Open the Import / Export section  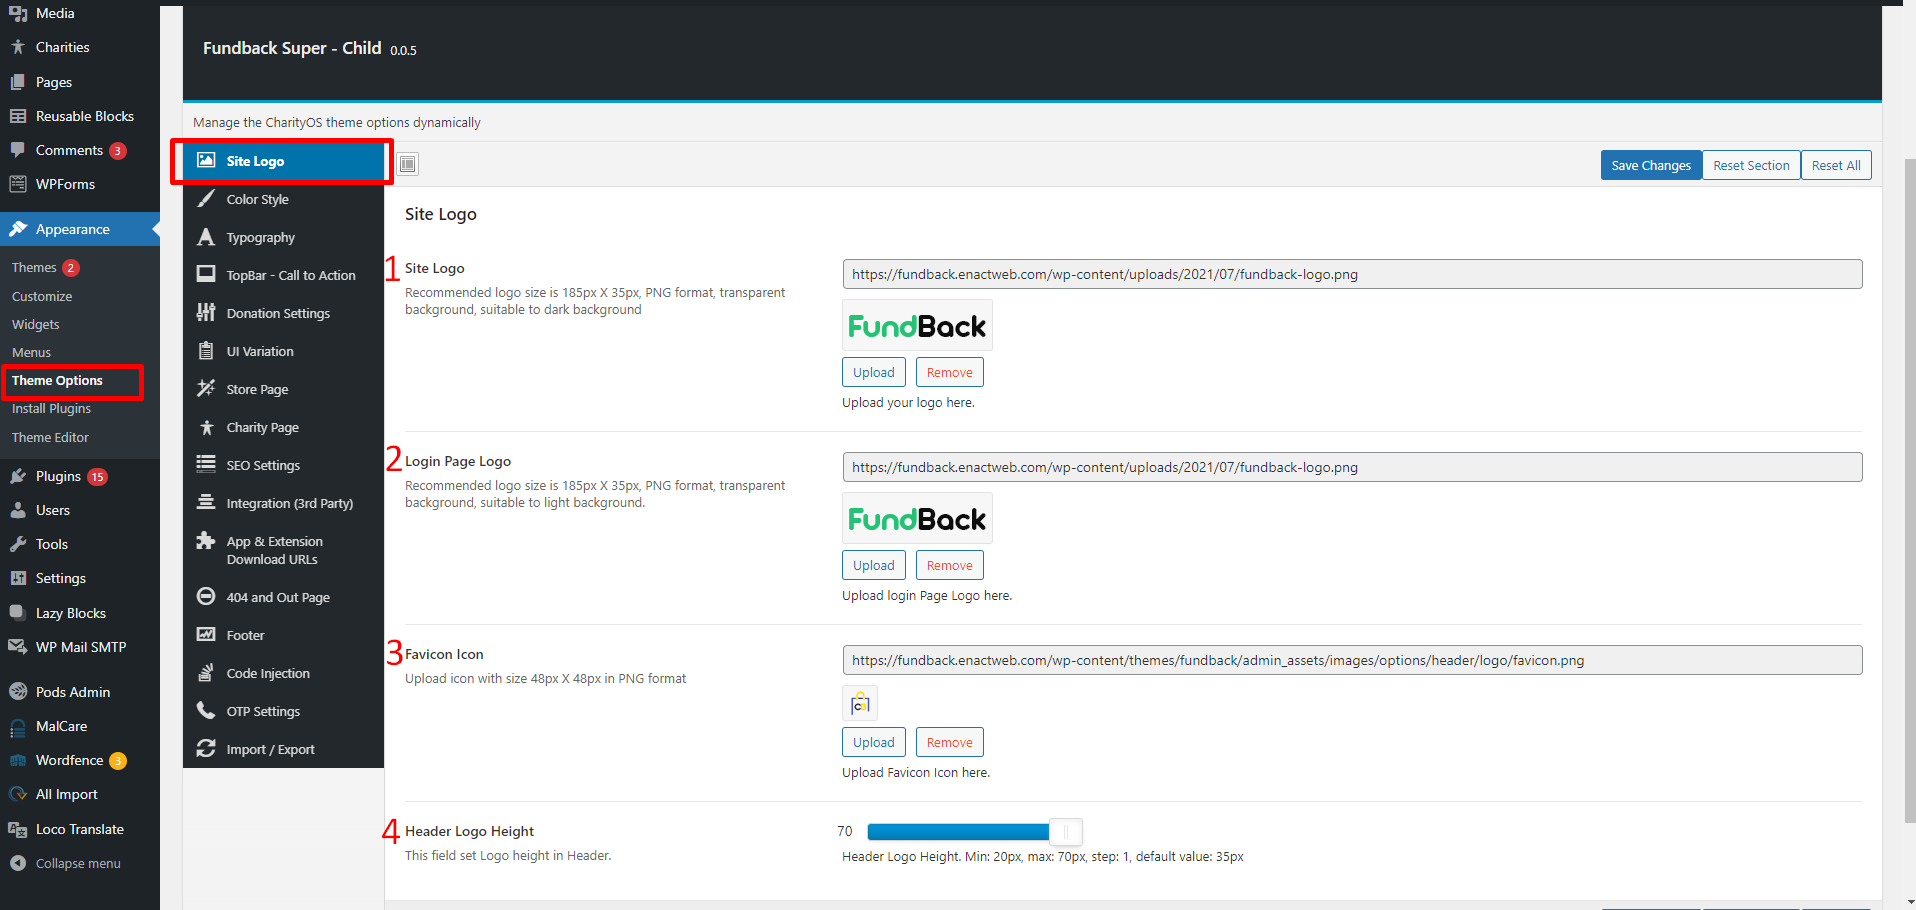[269, 749]
